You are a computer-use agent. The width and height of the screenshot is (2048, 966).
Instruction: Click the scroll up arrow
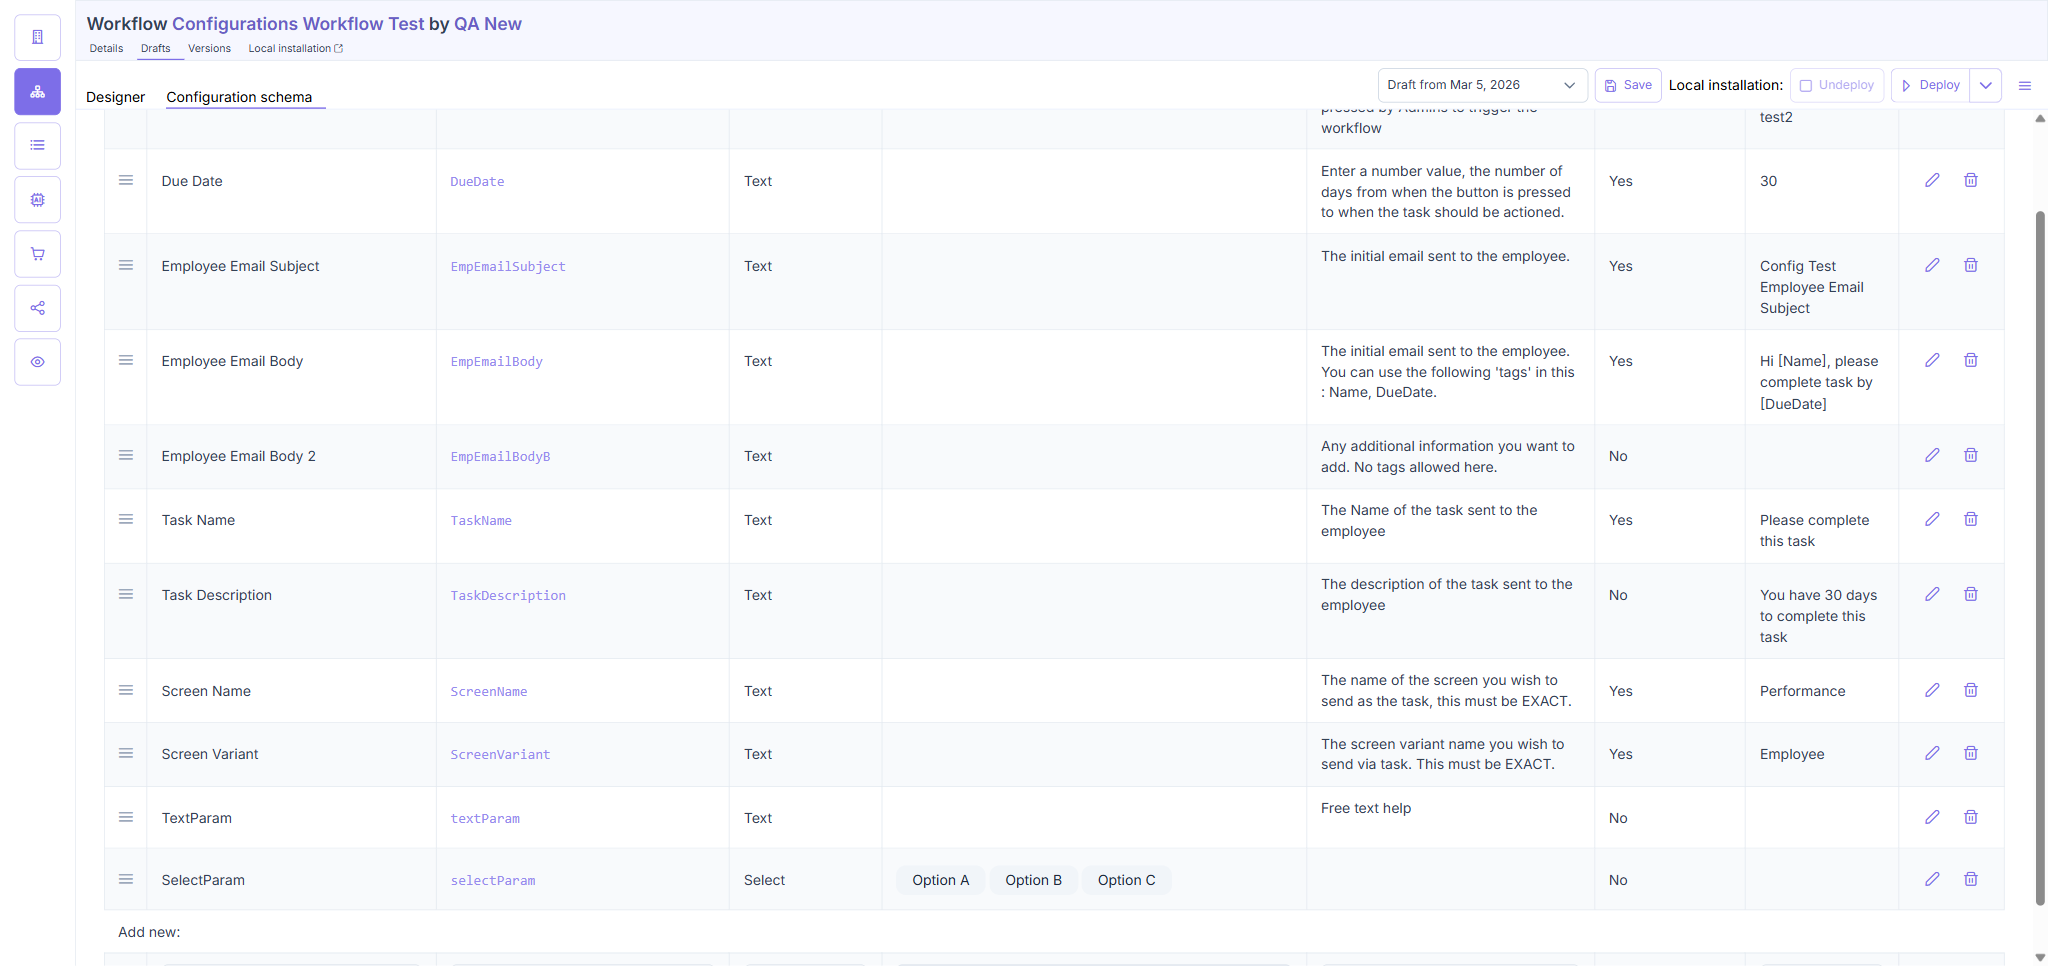pos(2040,118)
